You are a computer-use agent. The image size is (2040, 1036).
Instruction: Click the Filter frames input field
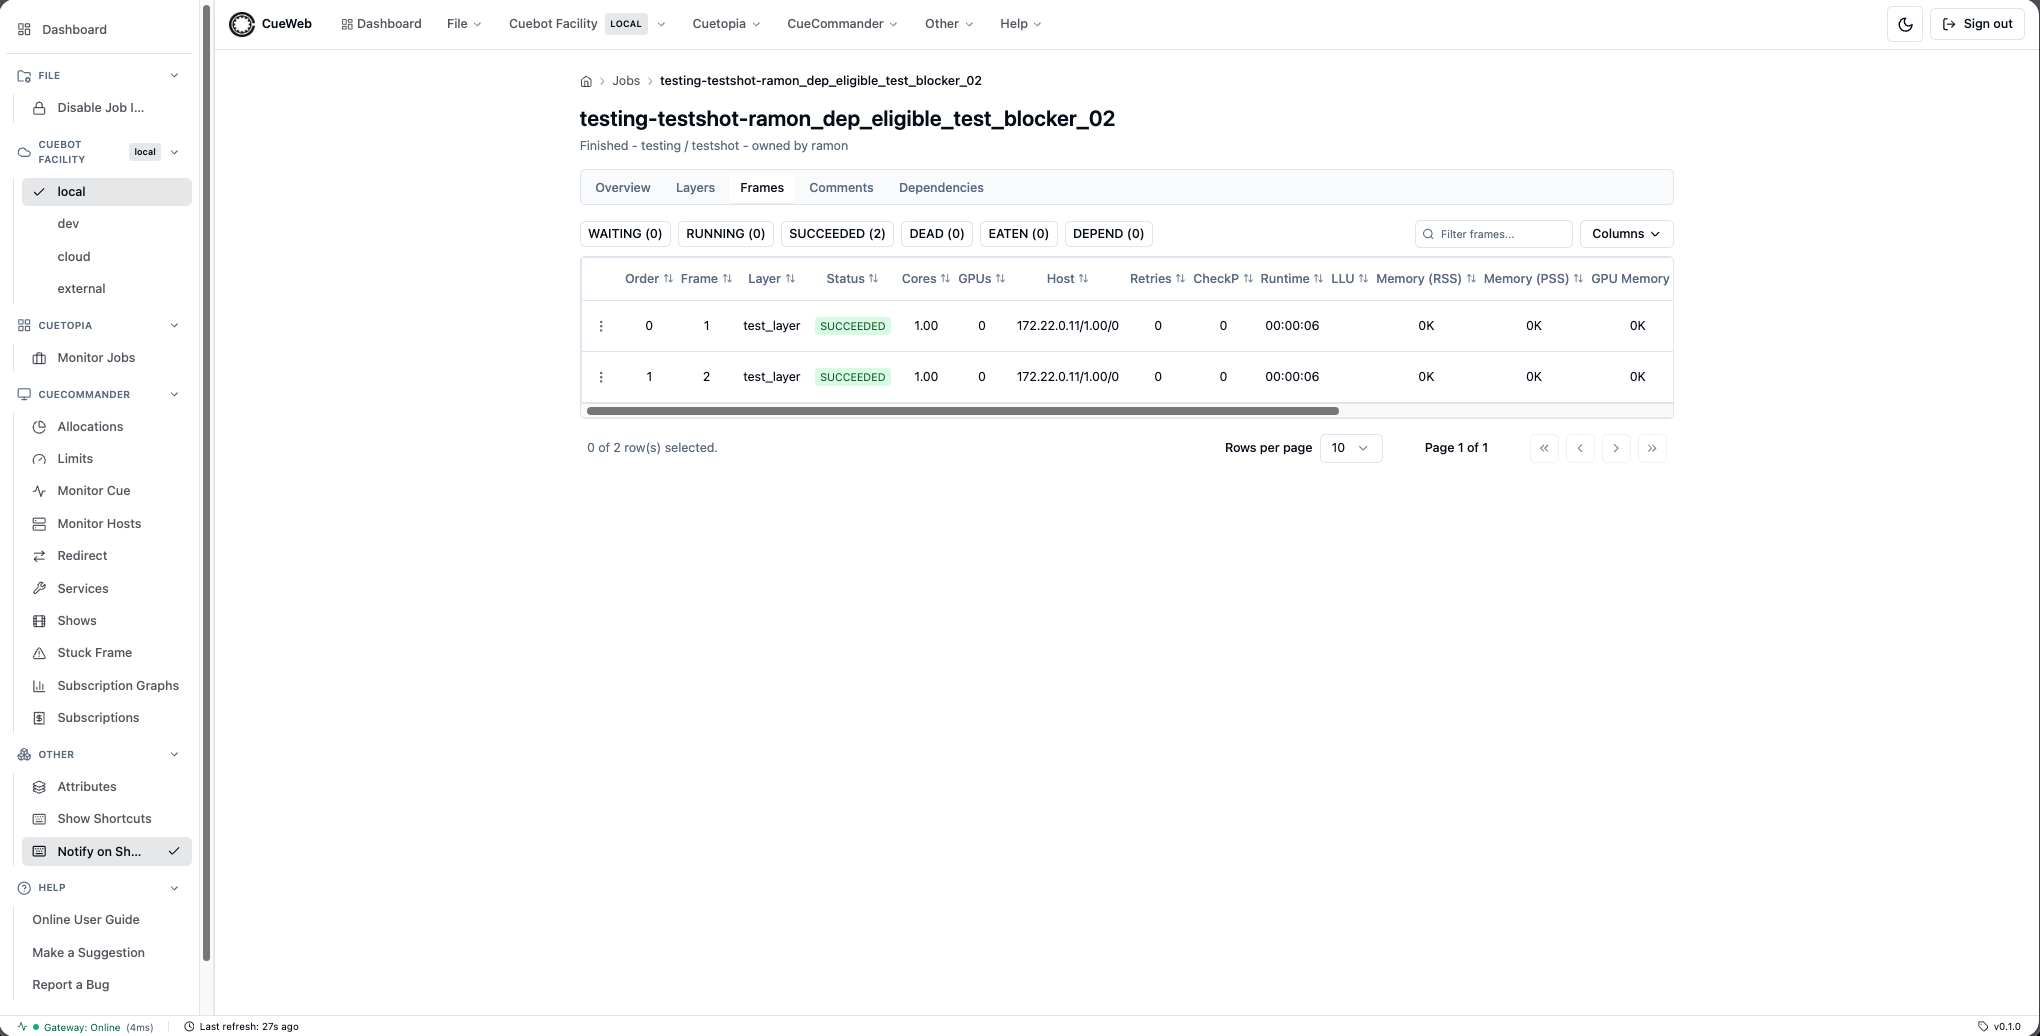pyautogui.click(x=1494, y=234)
